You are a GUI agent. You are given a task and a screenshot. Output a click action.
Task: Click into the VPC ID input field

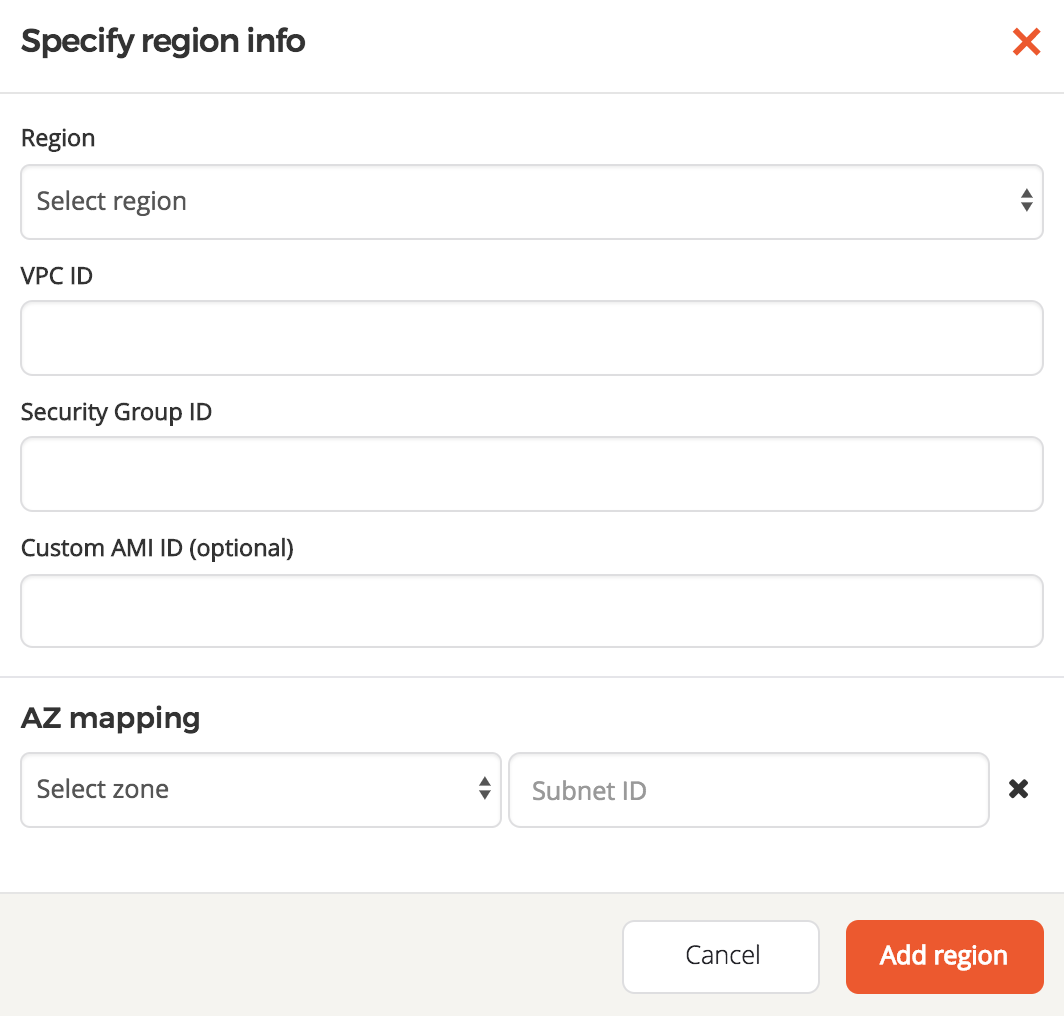531,337
